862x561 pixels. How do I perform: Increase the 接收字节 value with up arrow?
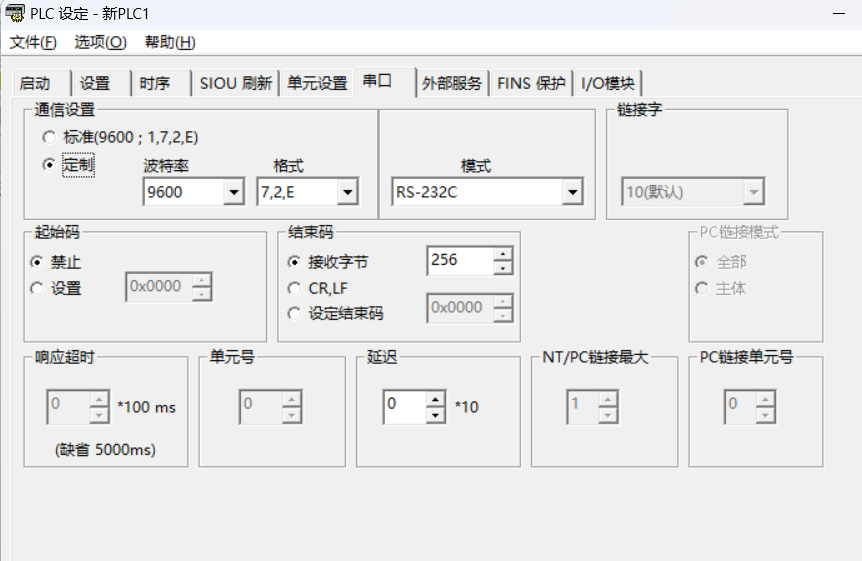502,254
